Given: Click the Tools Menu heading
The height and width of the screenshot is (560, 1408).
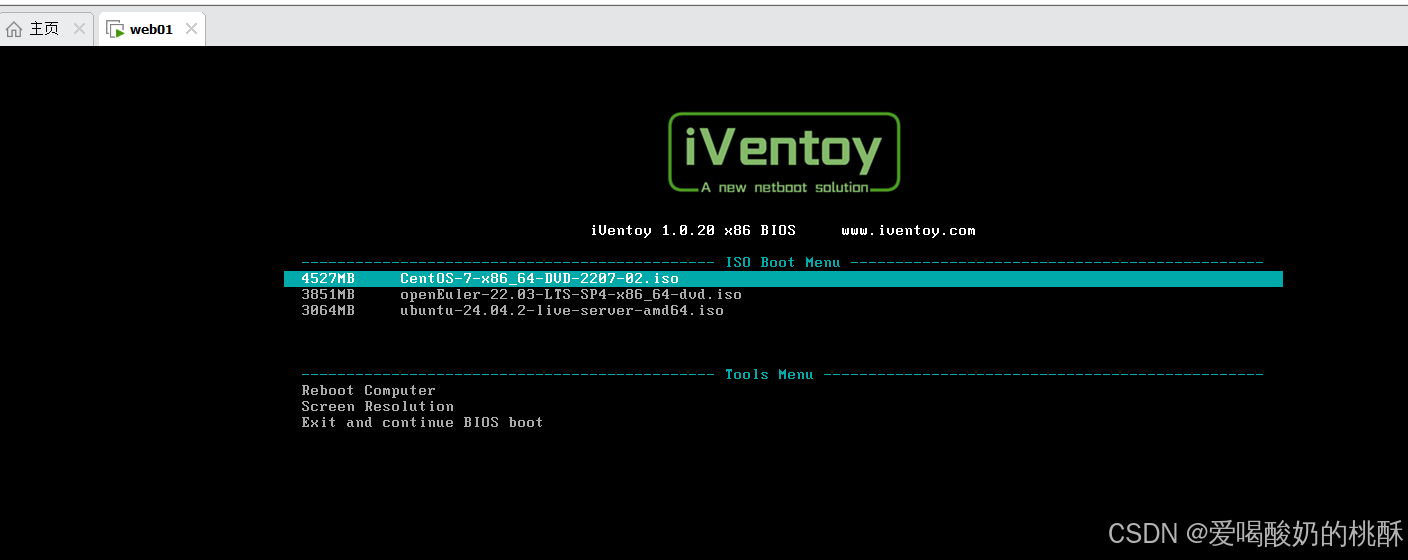Looking at the screenshot, I should pos(769,375).
